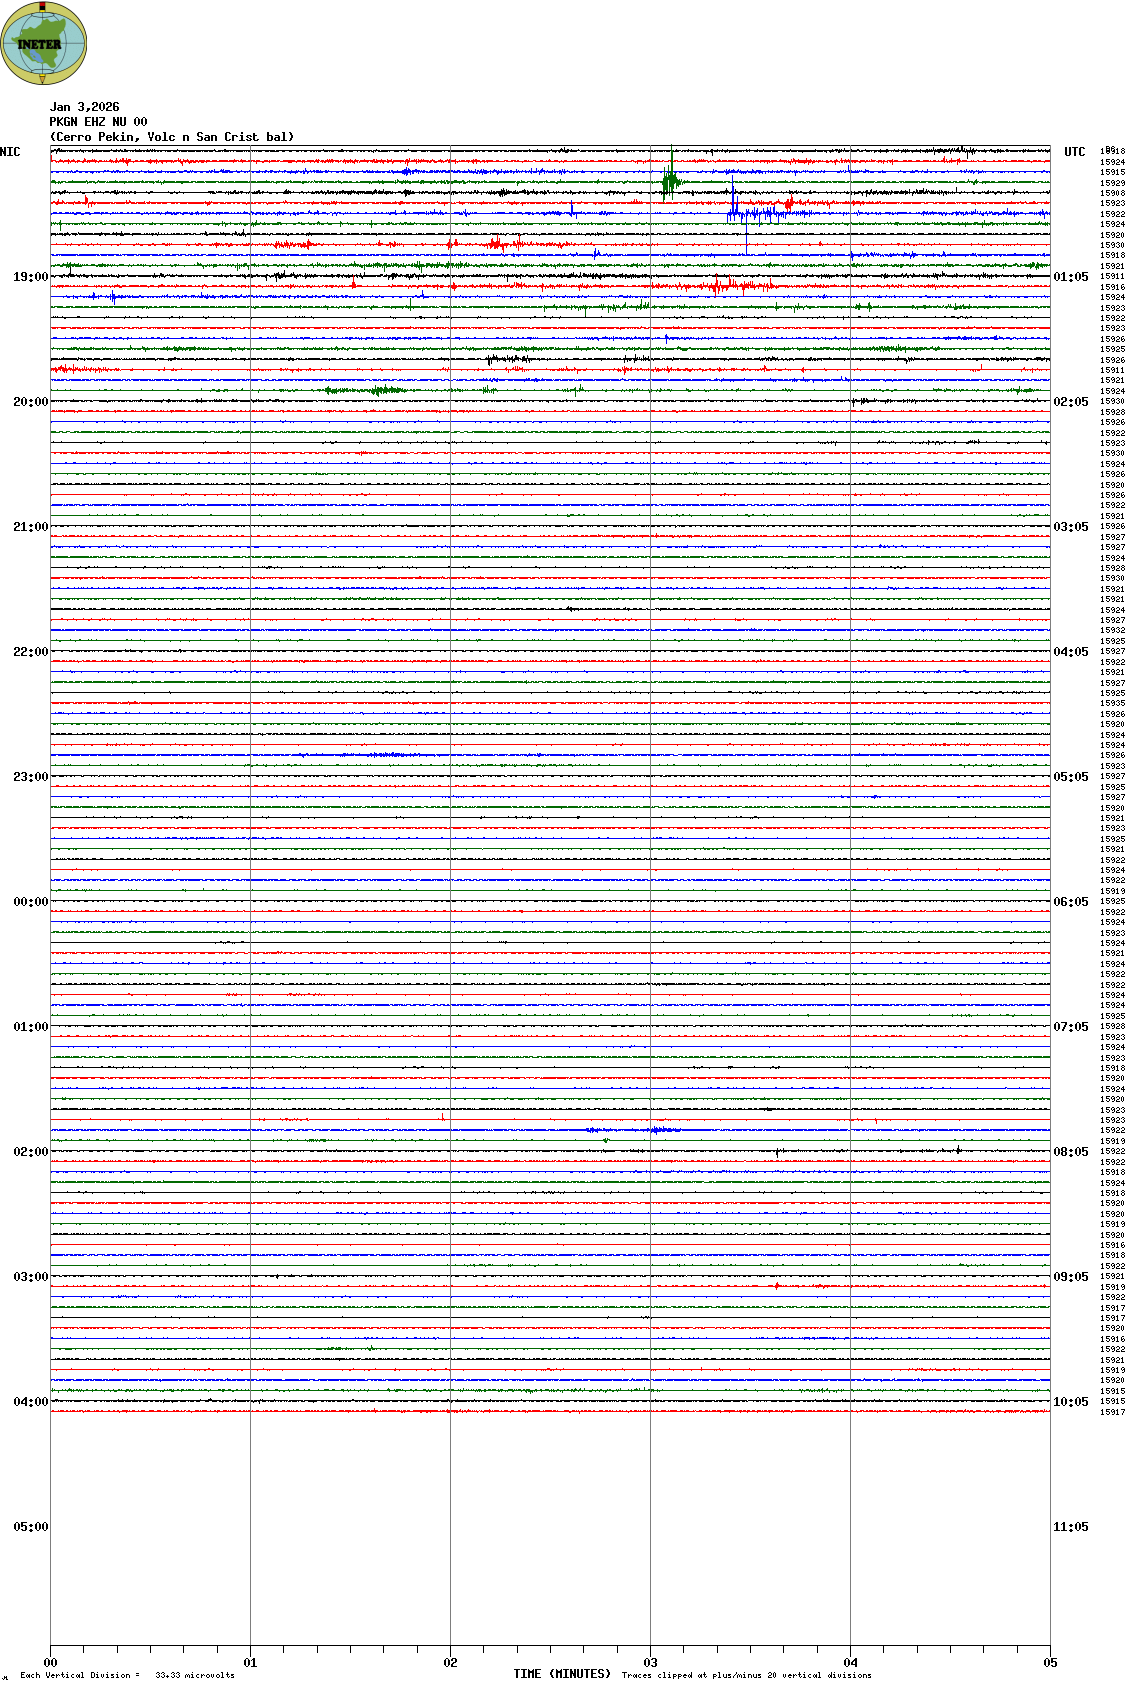1130x1689 pixels.
Task: Click the Jan 3,2026 date text
Action: [84, 107]
